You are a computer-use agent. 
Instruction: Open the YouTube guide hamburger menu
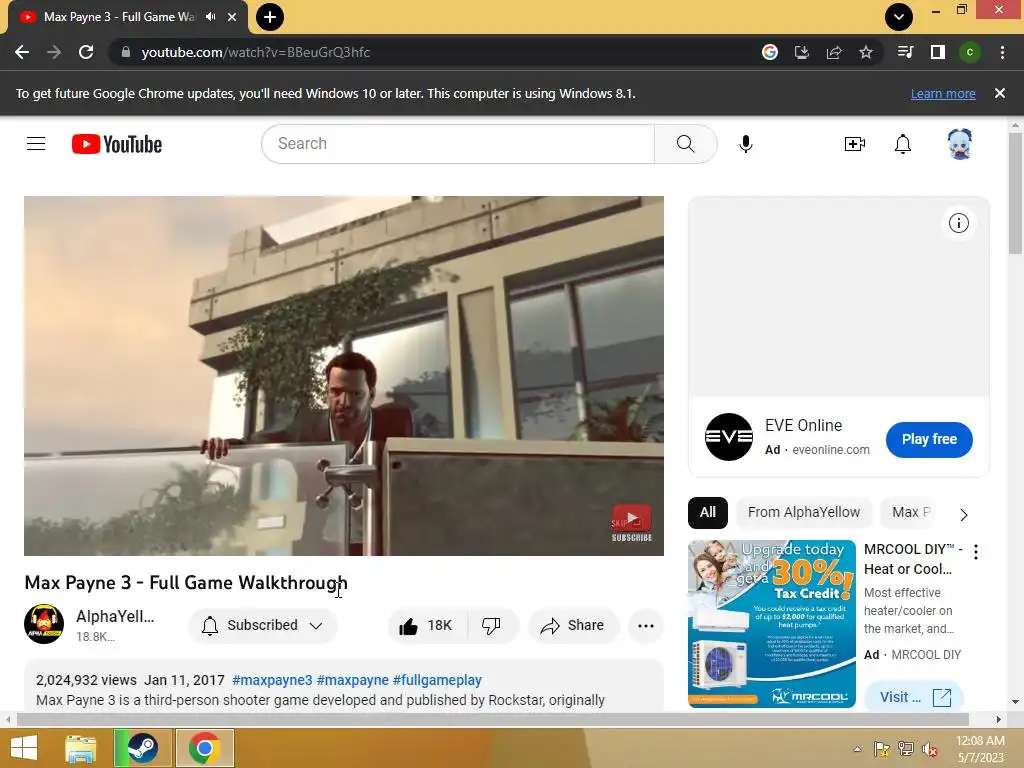(36, 144)
